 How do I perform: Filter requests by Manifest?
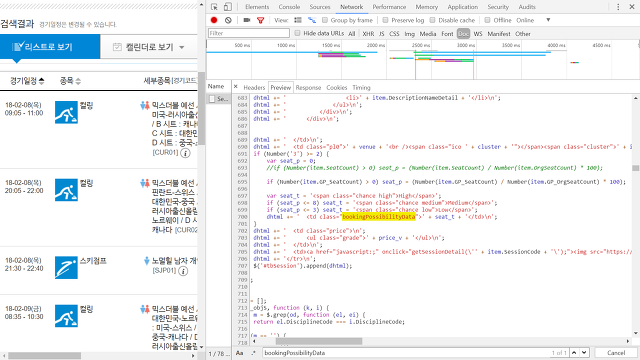click(499, 34)
